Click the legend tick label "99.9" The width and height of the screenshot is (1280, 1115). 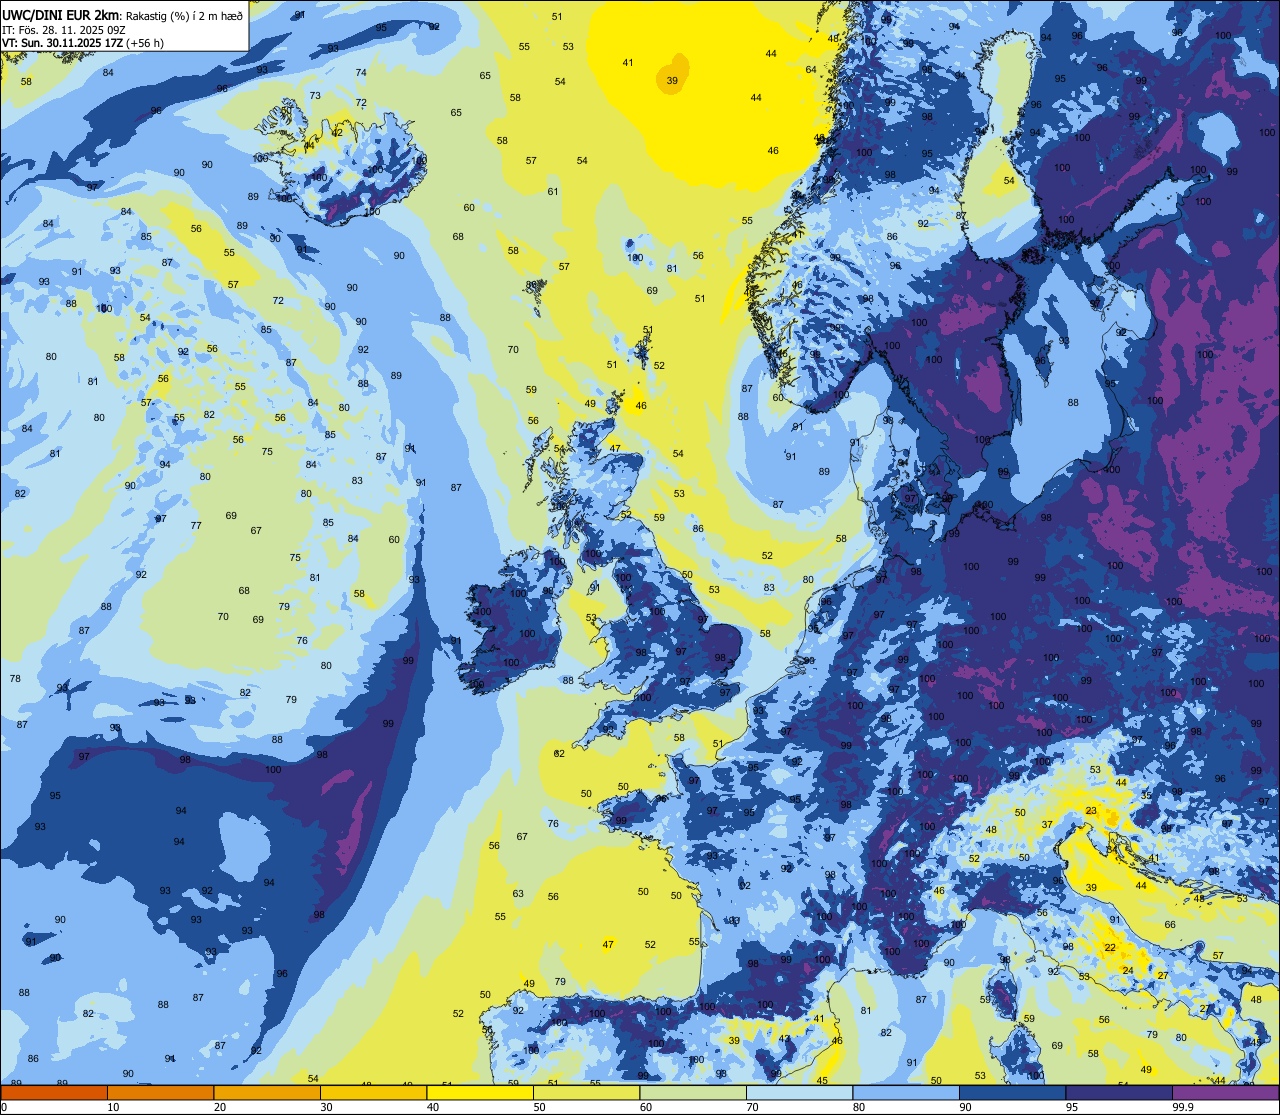(1184, 1106)
